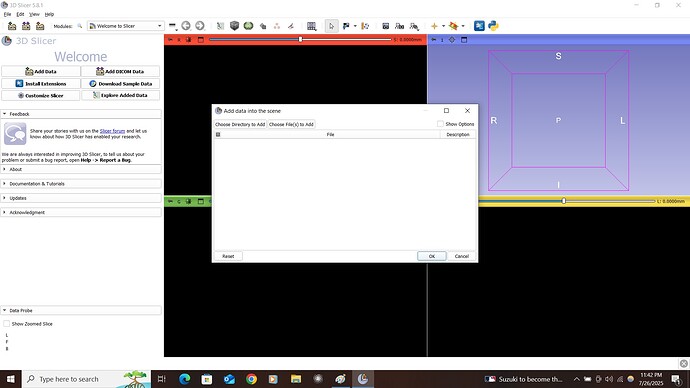Select the mouse pointer tool in the toolbar

point(331,26)
